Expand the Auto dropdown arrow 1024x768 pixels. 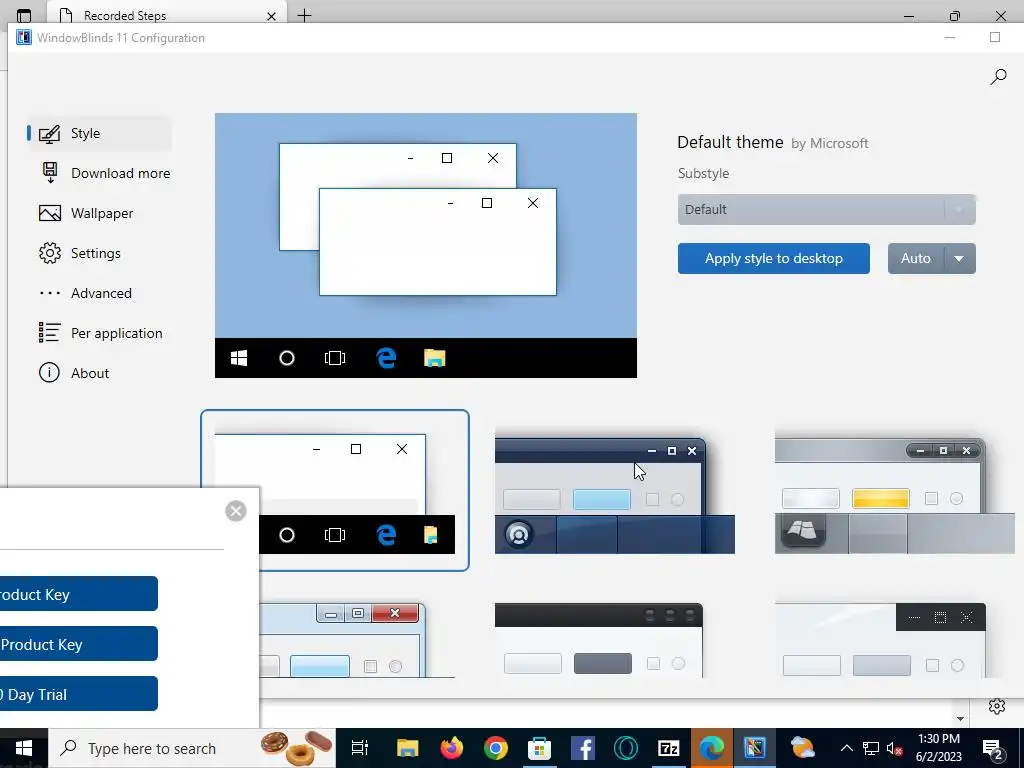coord(959,259)
